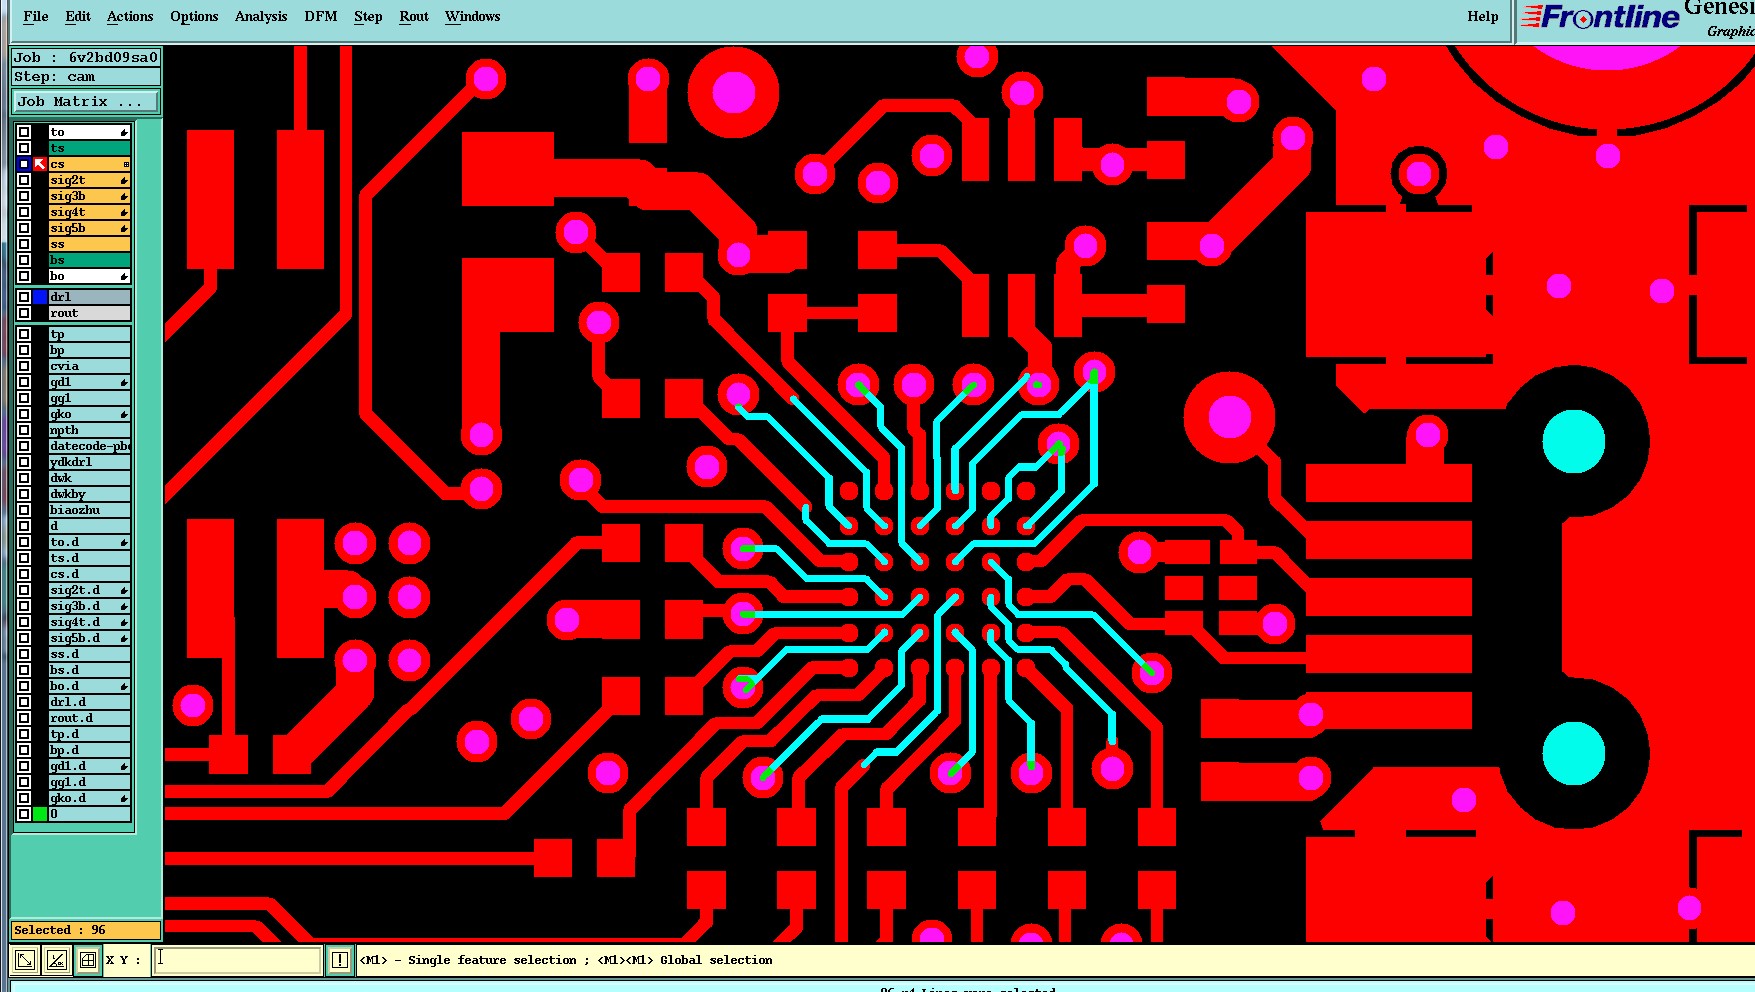Viewport: 1755px width, 992px height.
Task: Toggle the grid snap icon beside X Y
Action: click(x=88, y=960)
